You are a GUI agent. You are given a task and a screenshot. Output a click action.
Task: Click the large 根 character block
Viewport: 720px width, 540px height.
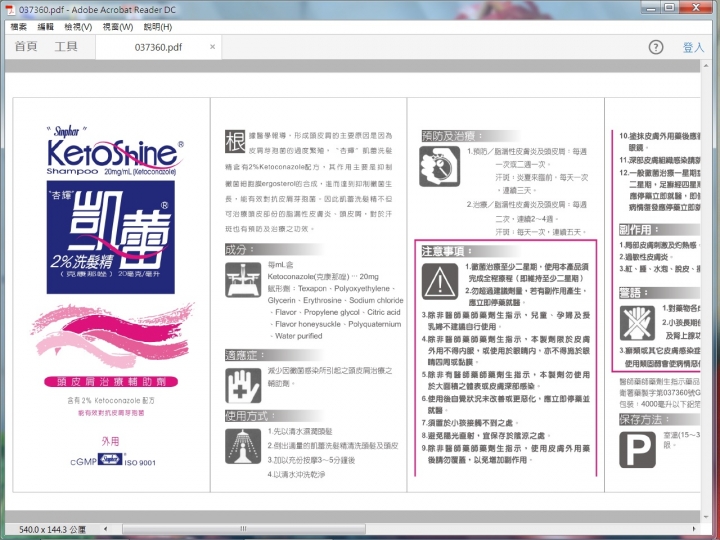click(235, 141)
